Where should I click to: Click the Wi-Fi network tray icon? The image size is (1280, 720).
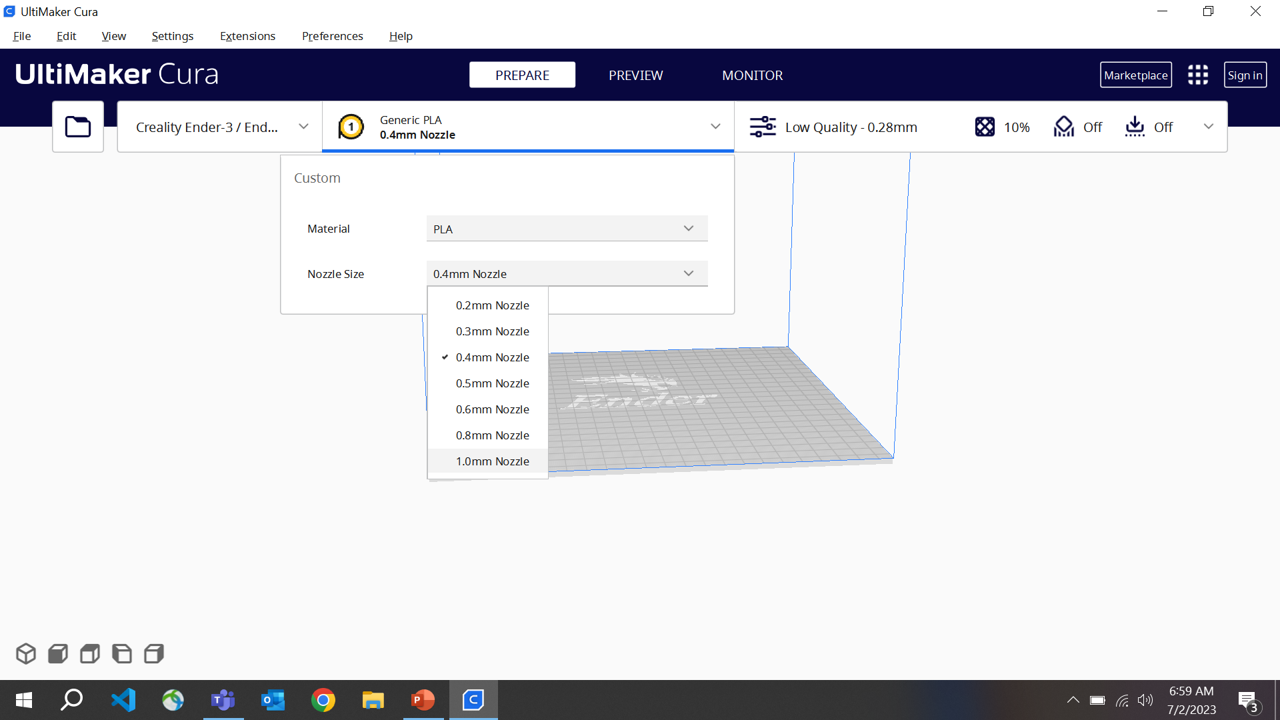click(1122, 700)
